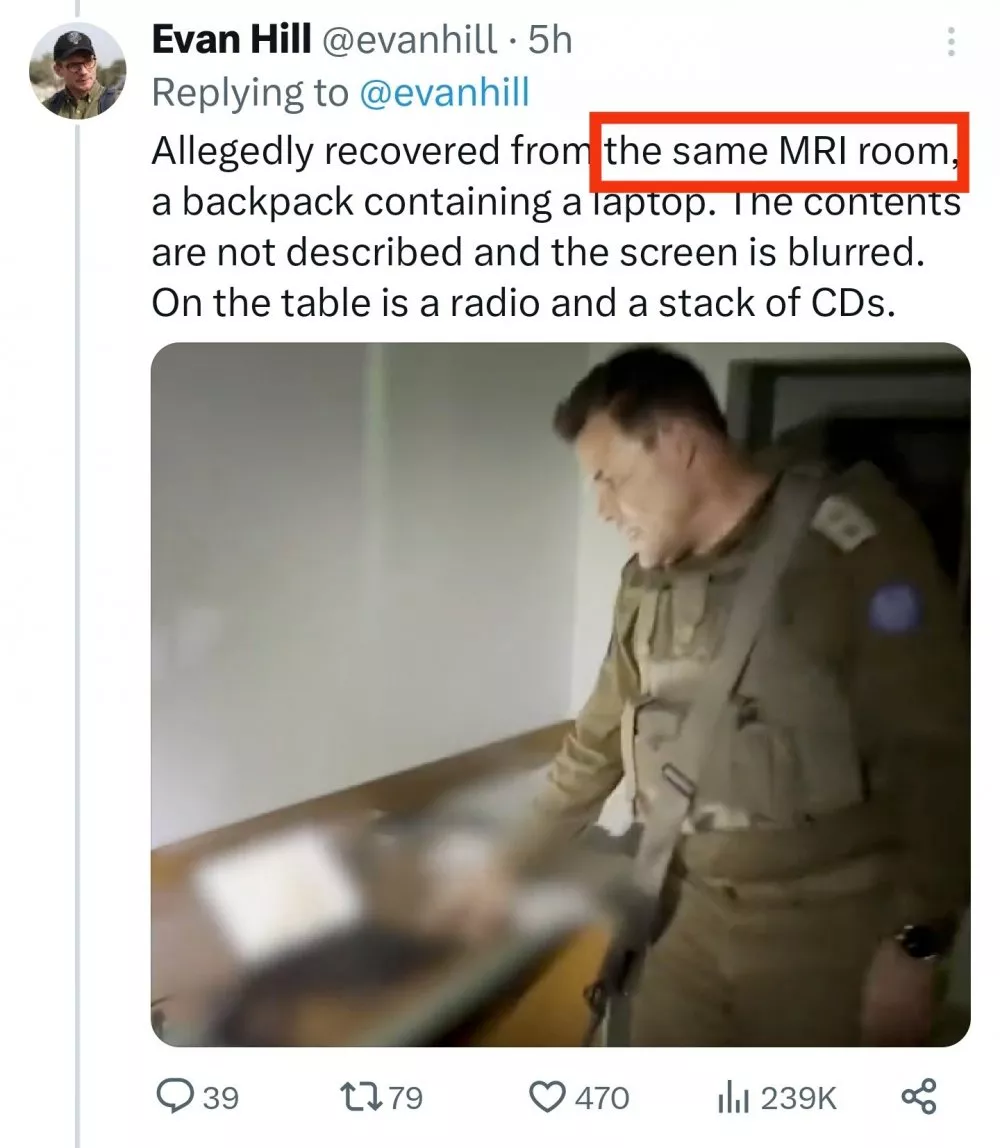Click the 239K views count
The image size is (1000, 1148).
tap(799, 1098)
